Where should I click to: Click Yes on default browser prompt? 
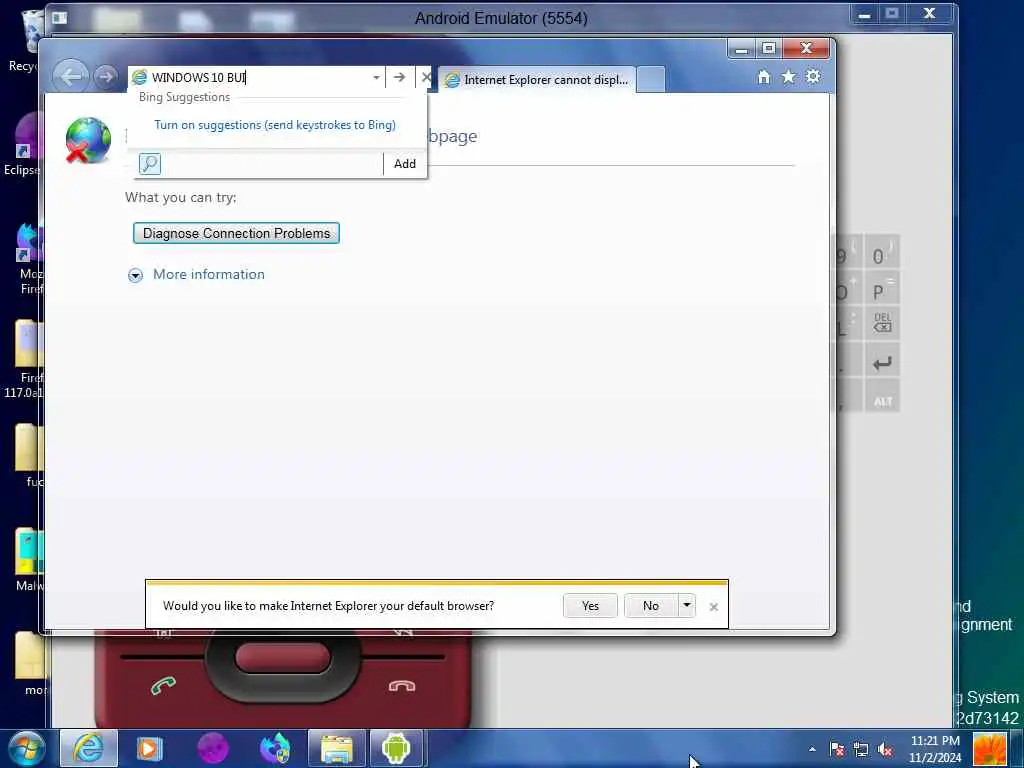click(590, 606)
